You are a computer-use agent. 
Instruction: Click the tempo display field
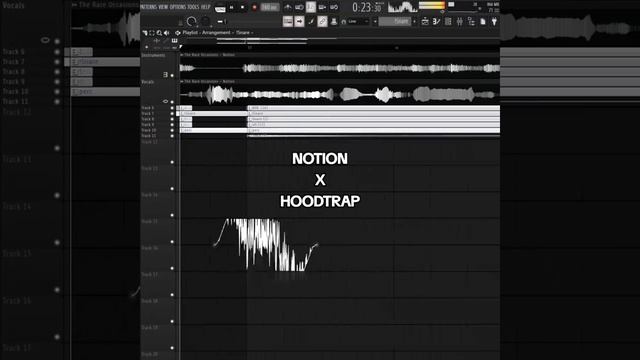point(269,7)
